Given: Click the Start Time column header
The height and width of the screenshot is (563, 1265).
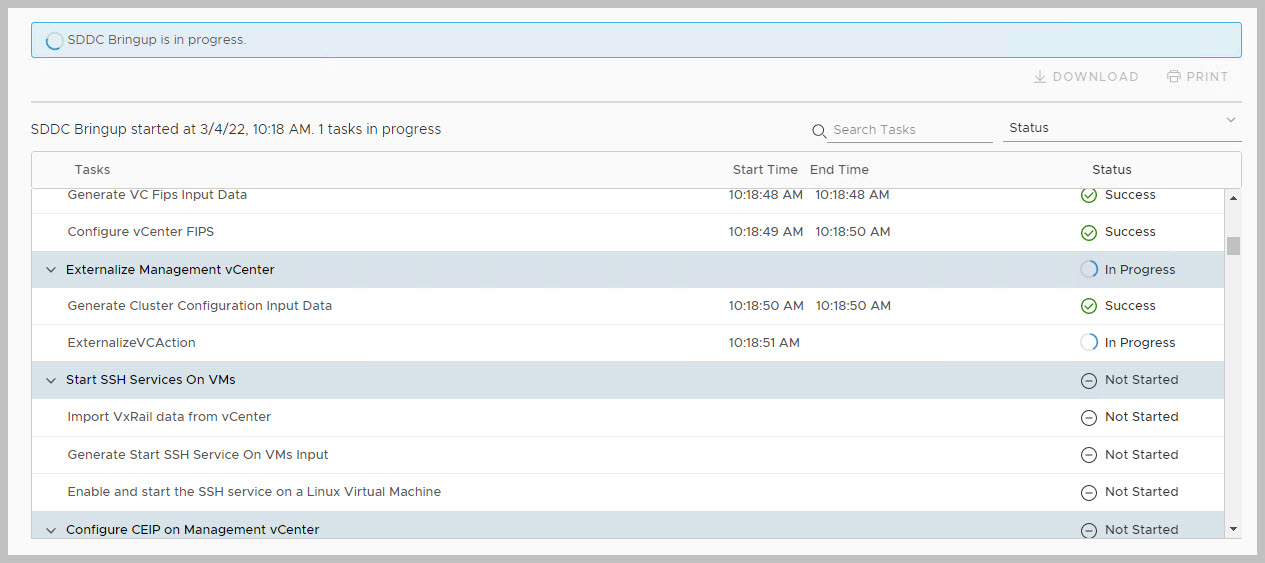Looking at the screenshot, I should click(x=765, y=170).
